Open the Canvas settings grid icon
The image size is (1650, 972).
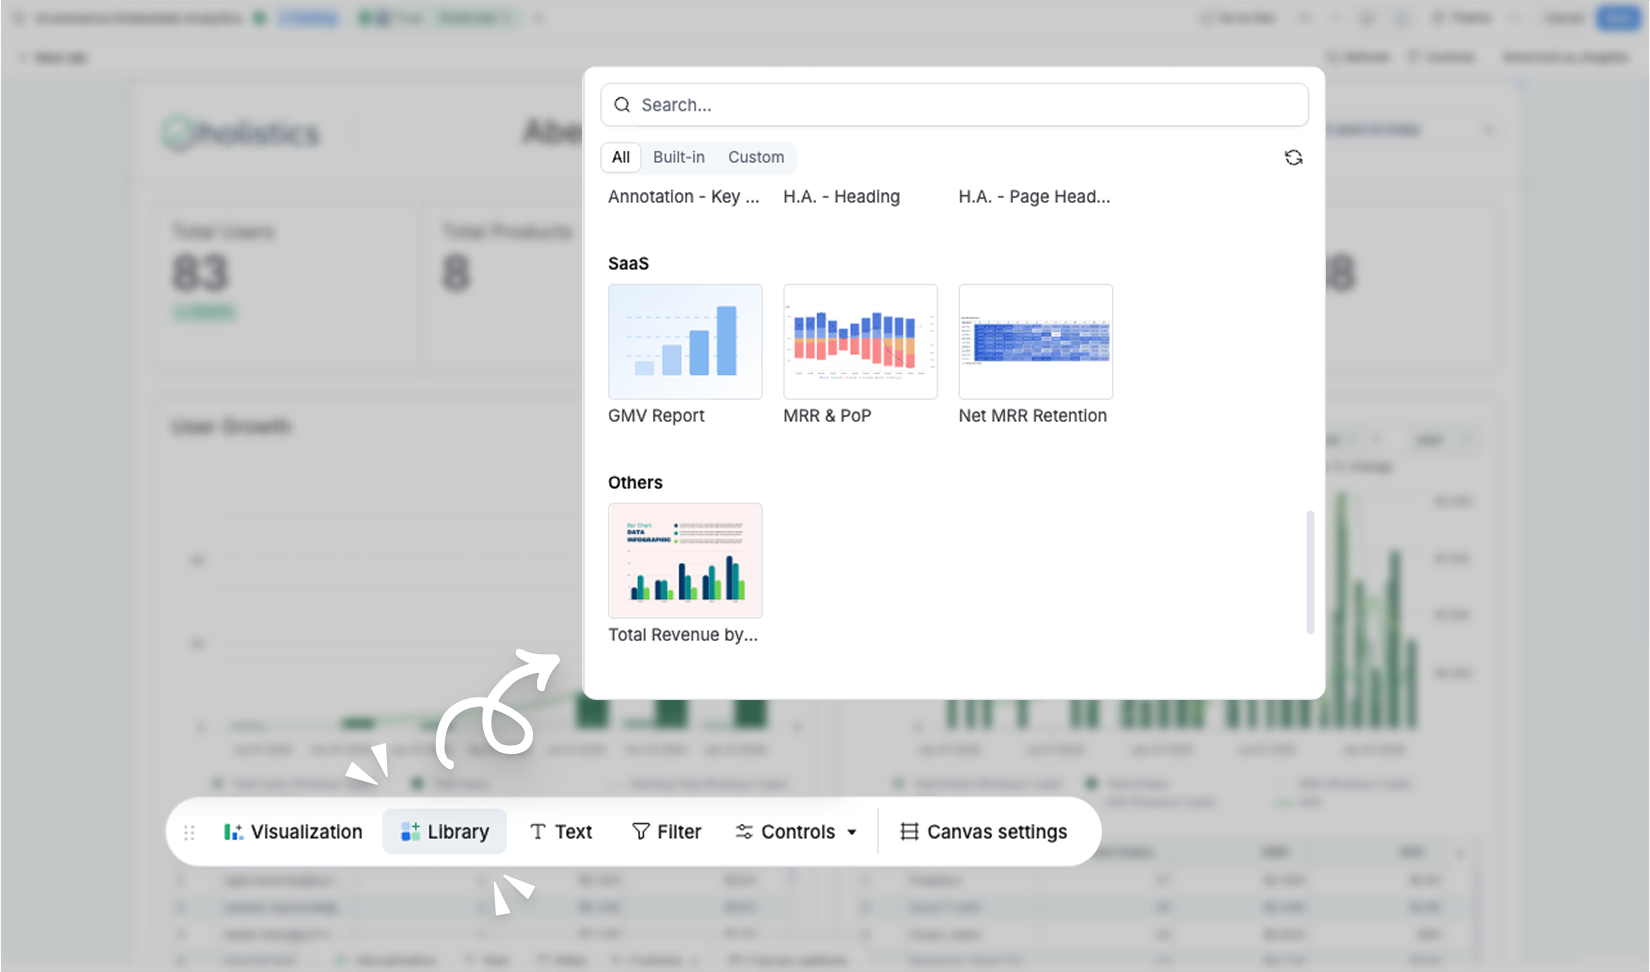point(909,831)
